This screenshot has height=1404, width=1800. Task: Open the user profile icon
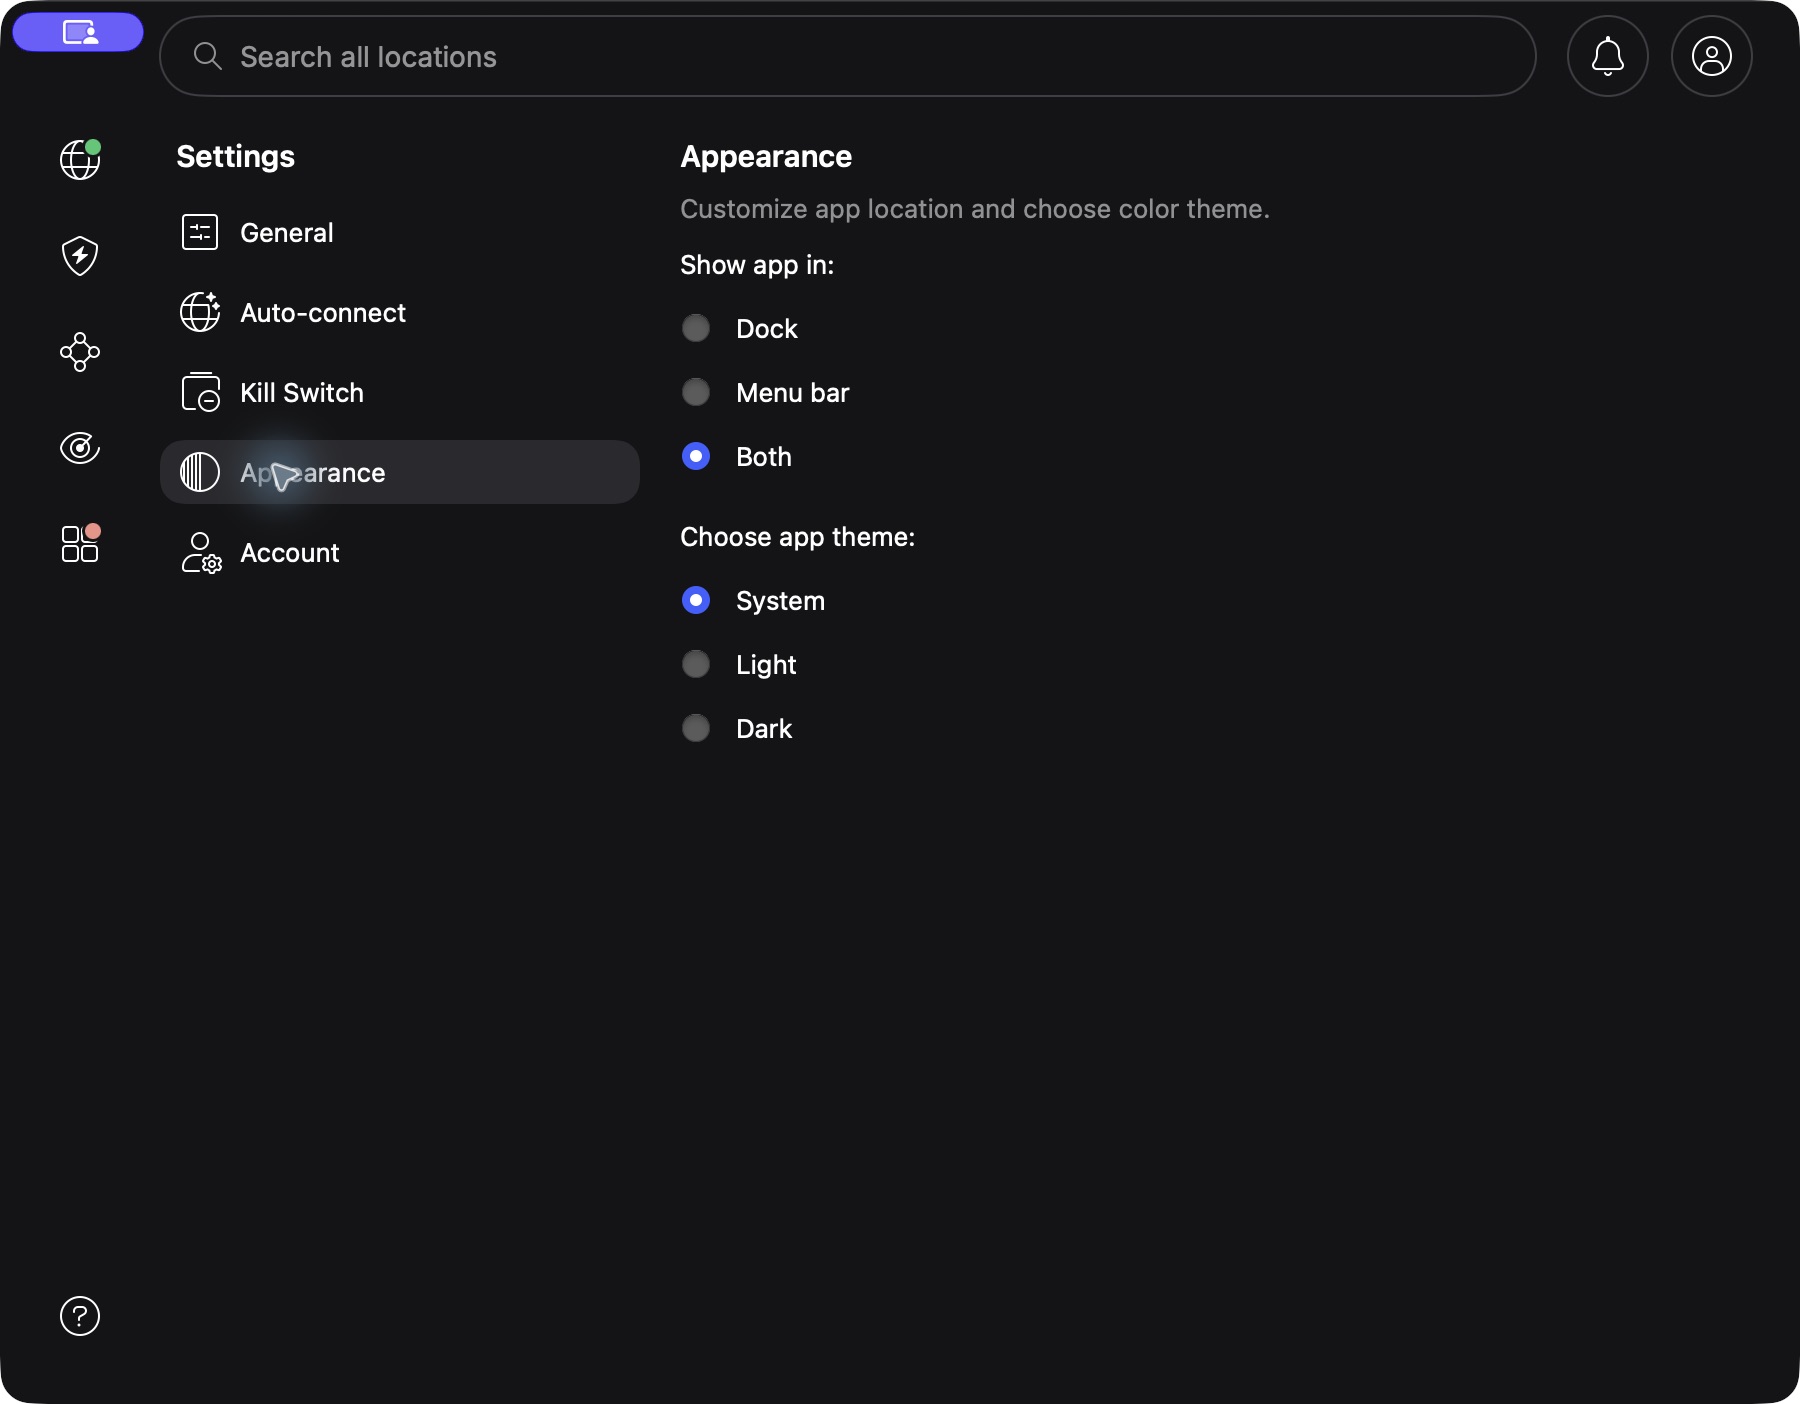pos(1712,56)
